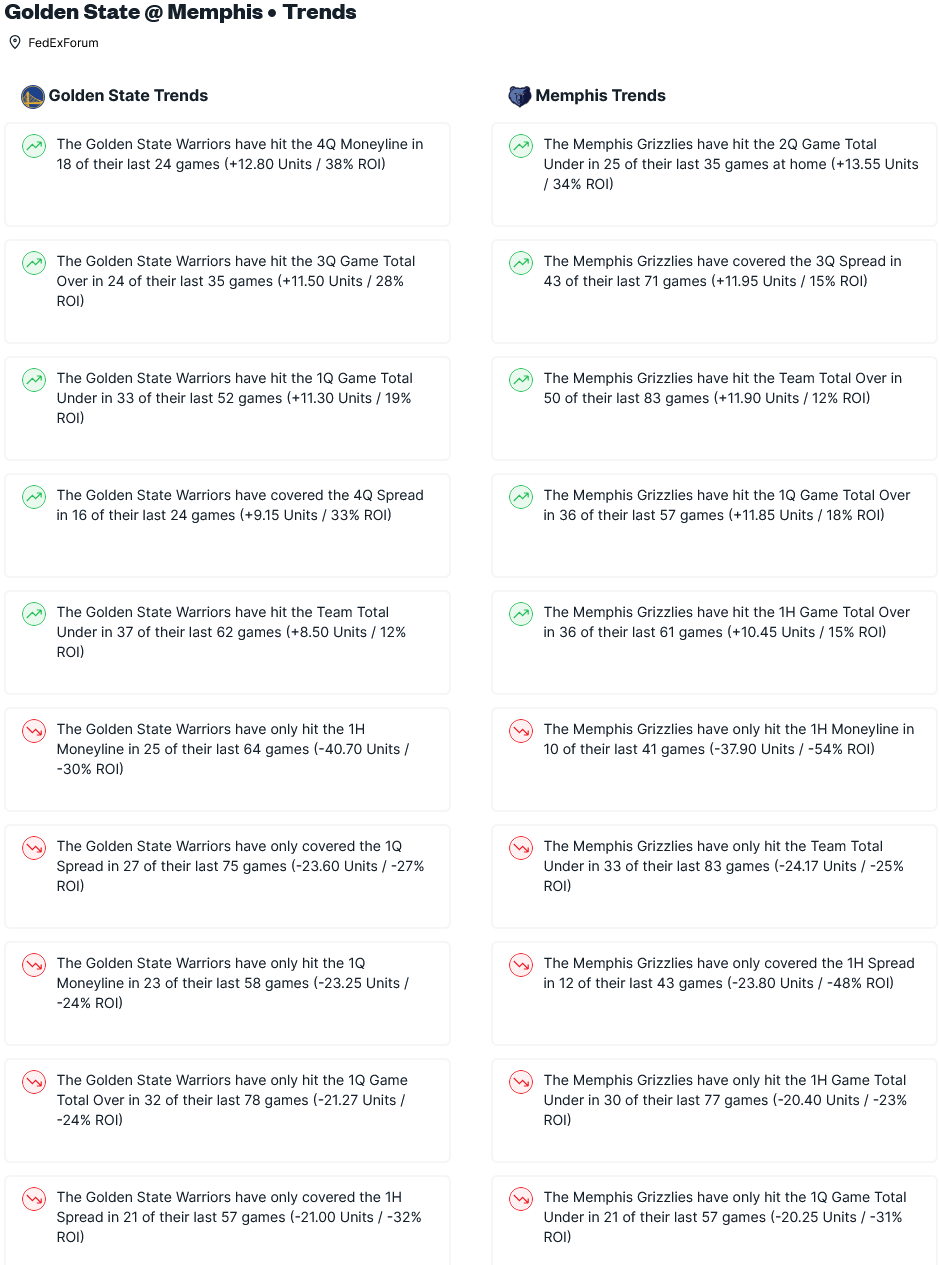The height and width of the screenshot is (1265, 940).
Task: Click green uptrend icon on Warriors 4Q Moneyline trend
Action: click(34, 146)
